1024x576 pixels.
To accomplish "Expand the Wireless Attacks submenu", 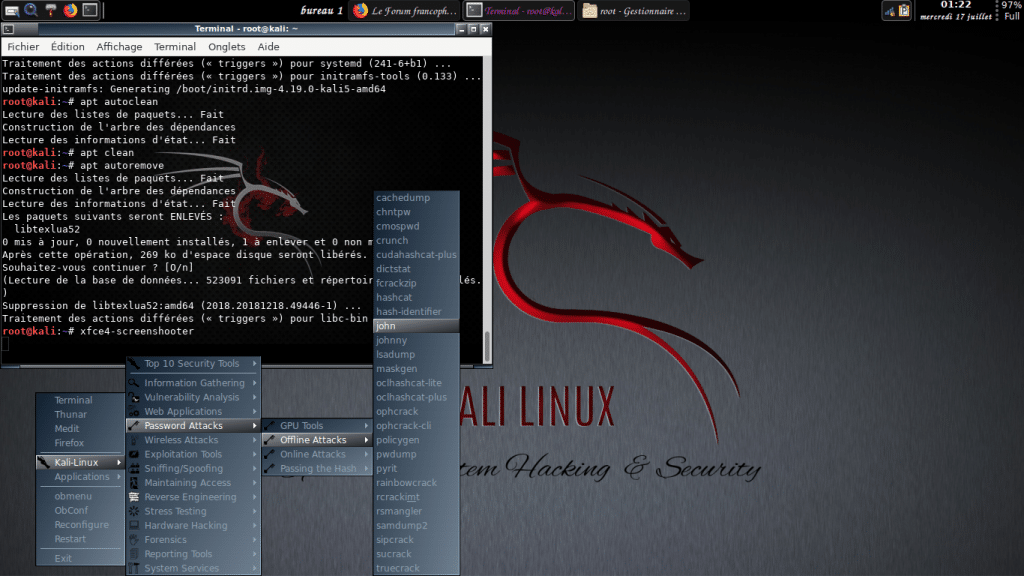I will [193, 440].
